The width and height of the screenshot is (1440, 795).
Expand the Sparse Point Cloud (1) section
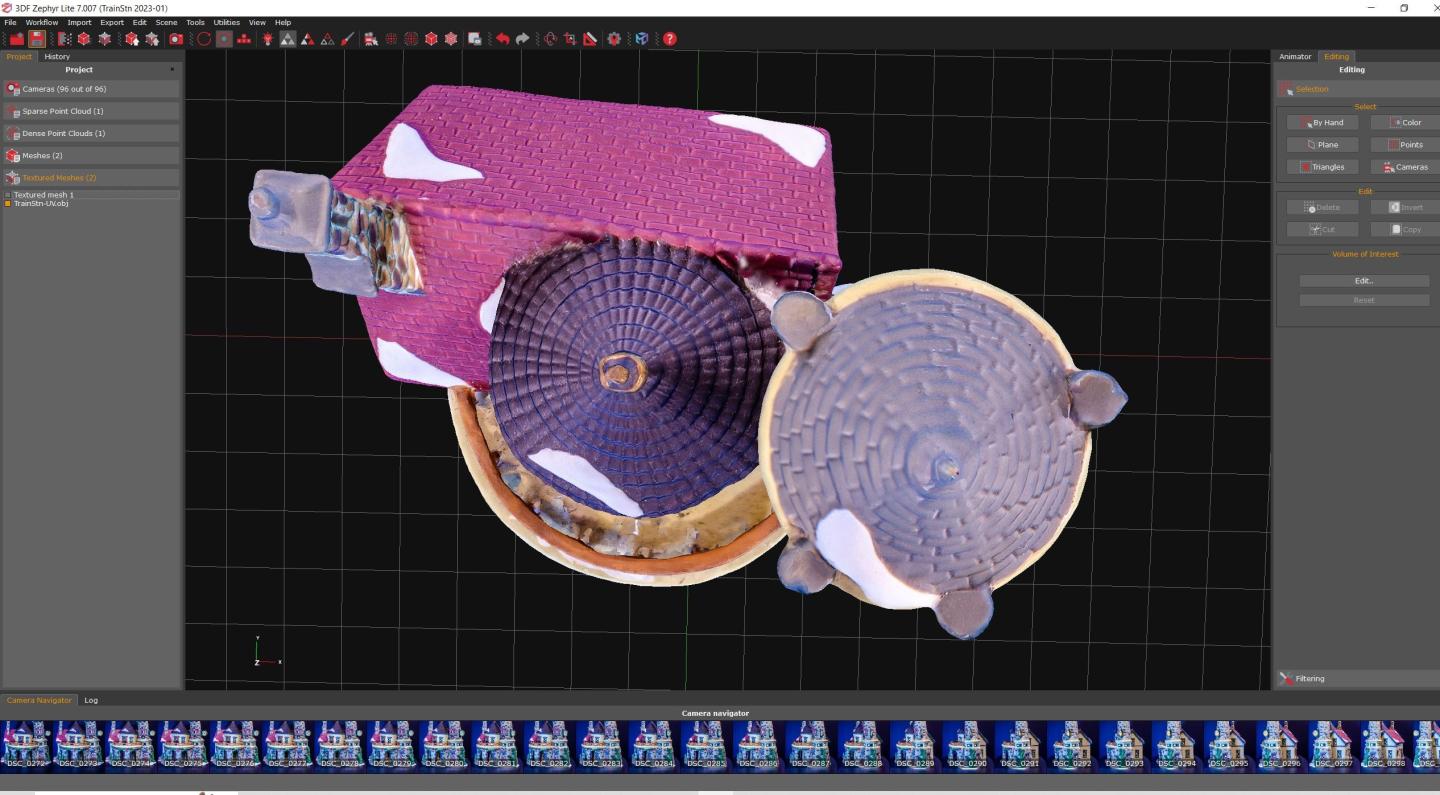click(x=91, y=111)
